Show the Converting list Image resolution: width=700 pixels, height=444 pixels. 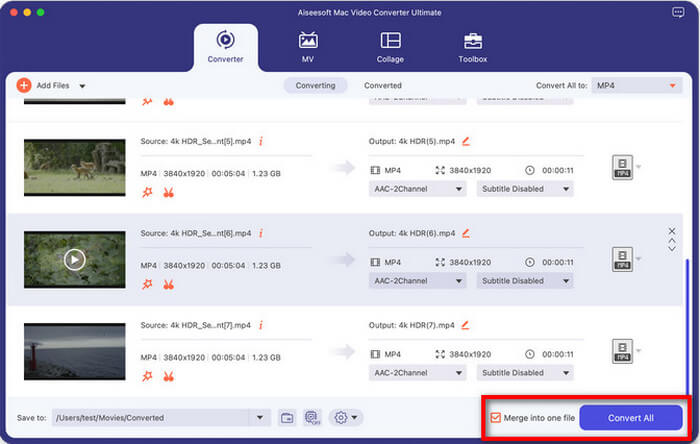click(316, 85)
